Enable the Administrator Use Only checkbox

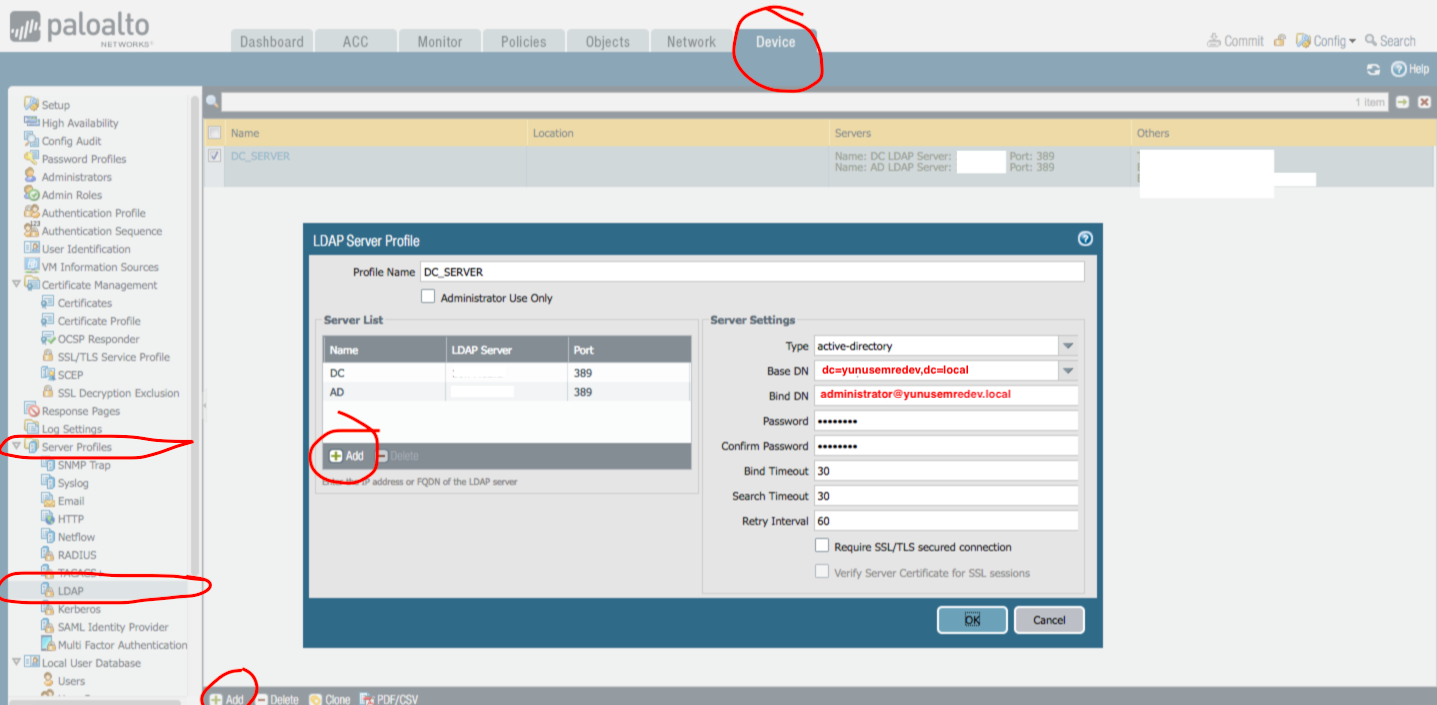coord(428,297)
